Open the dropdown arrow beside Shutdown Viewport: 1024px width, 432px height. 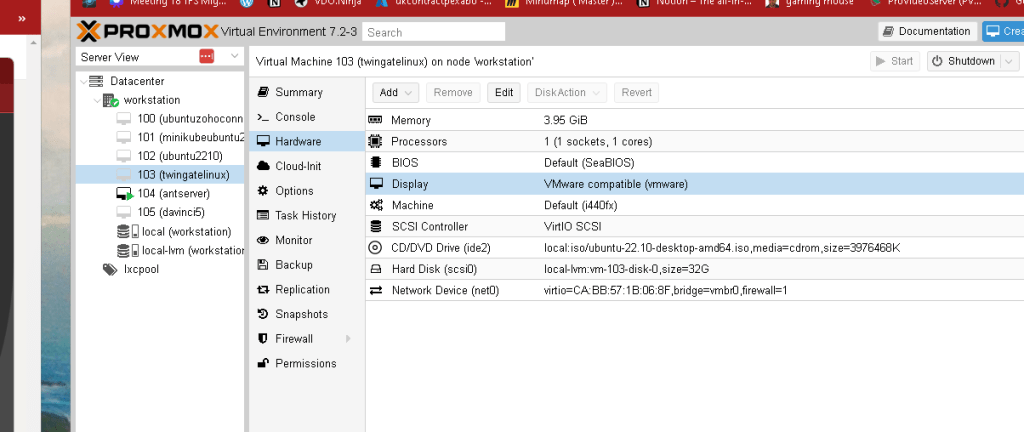click(1010, 61)
